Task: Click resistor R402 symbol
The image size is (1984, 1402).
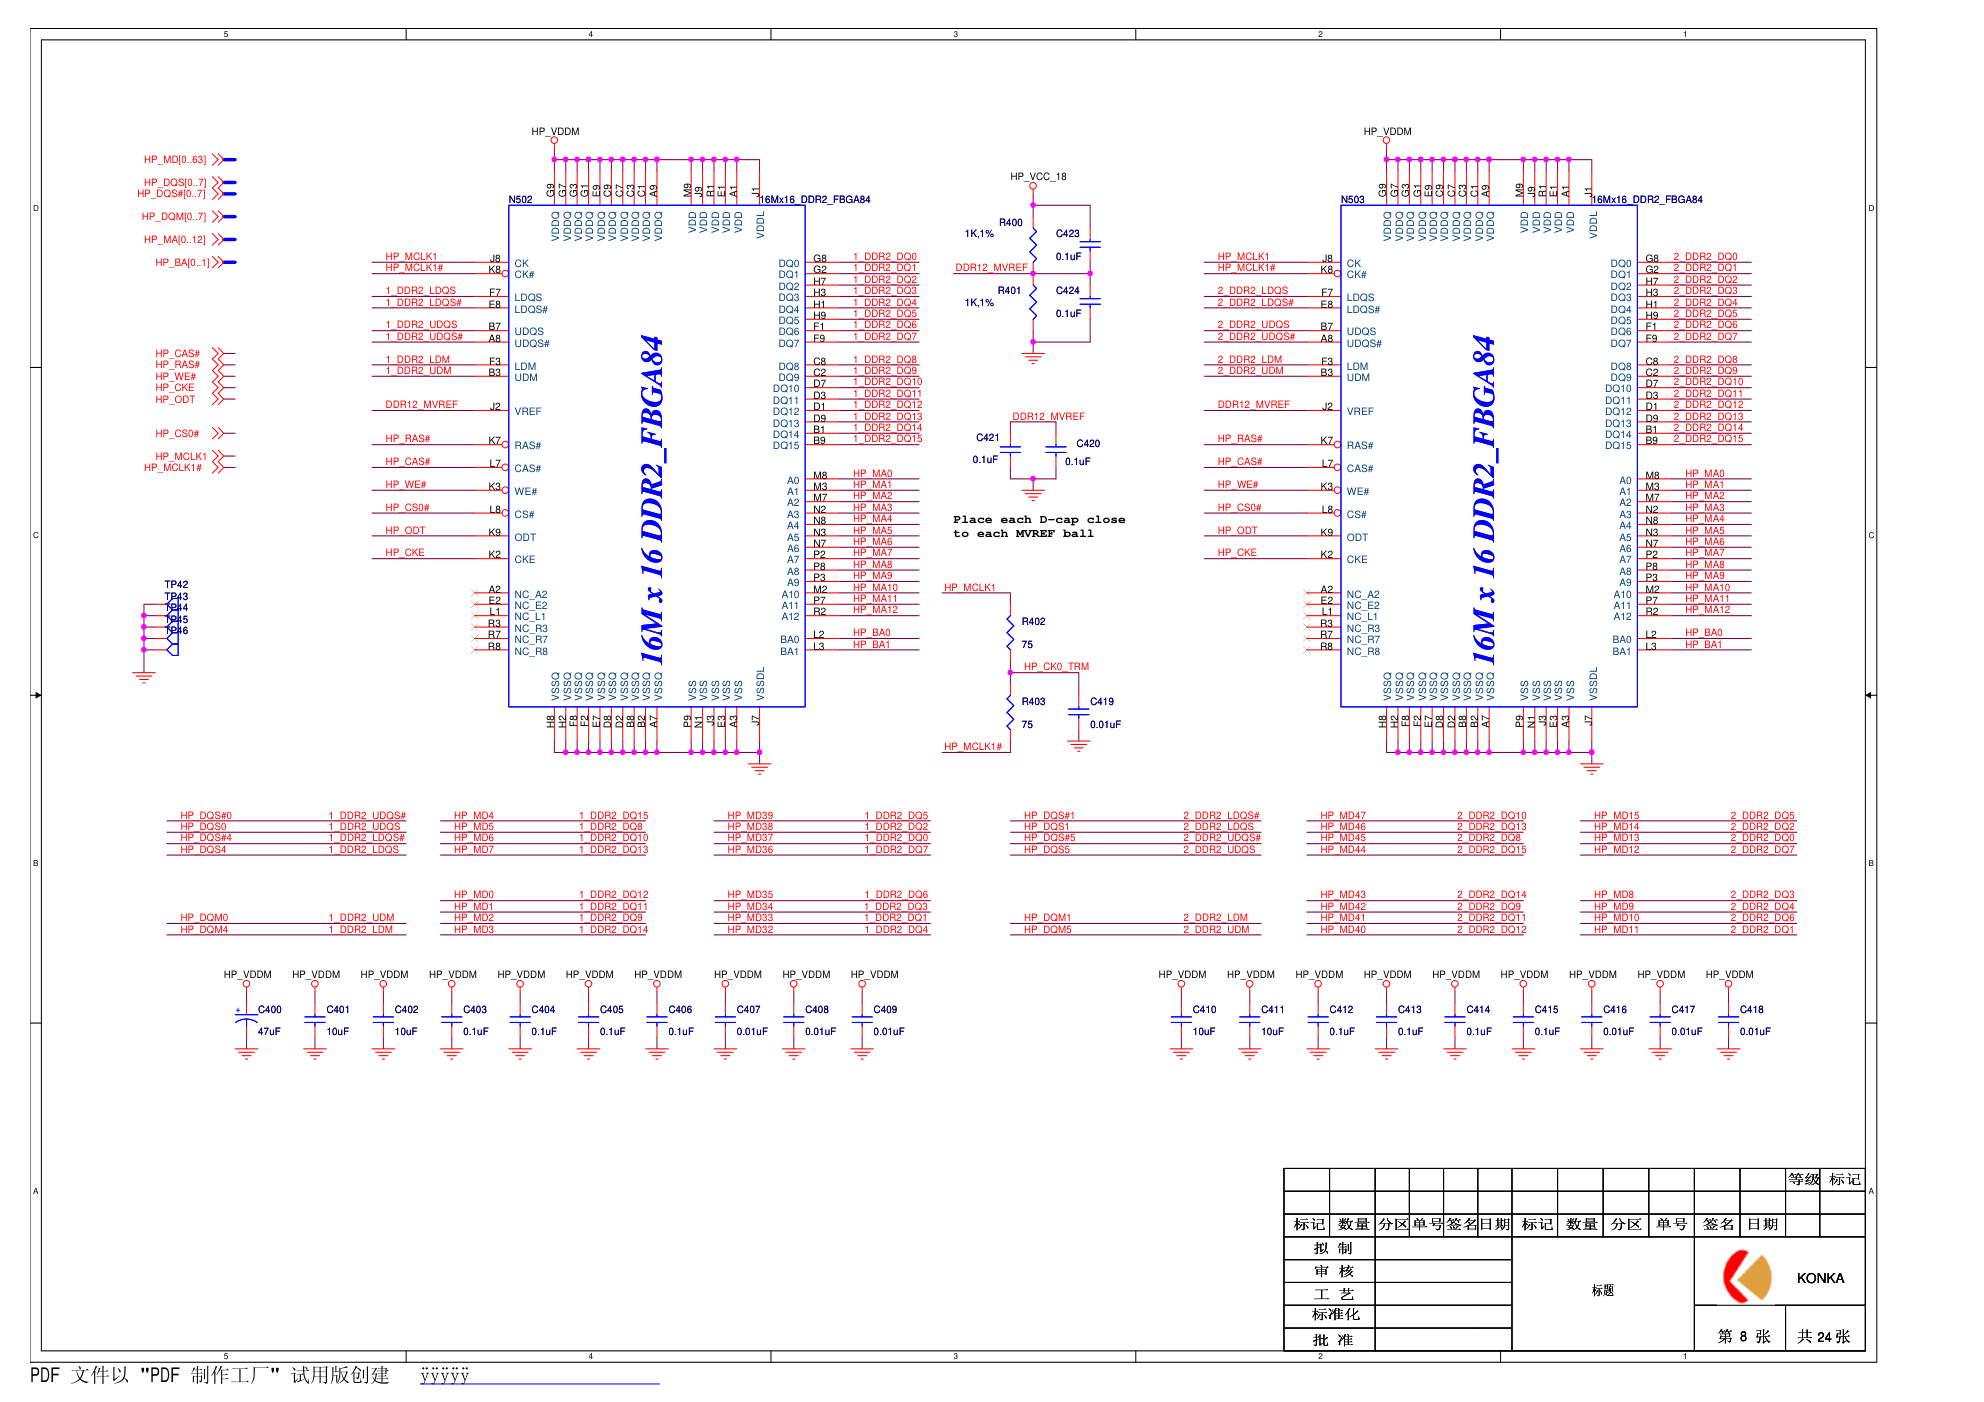Action: (x=1011, y=632)
